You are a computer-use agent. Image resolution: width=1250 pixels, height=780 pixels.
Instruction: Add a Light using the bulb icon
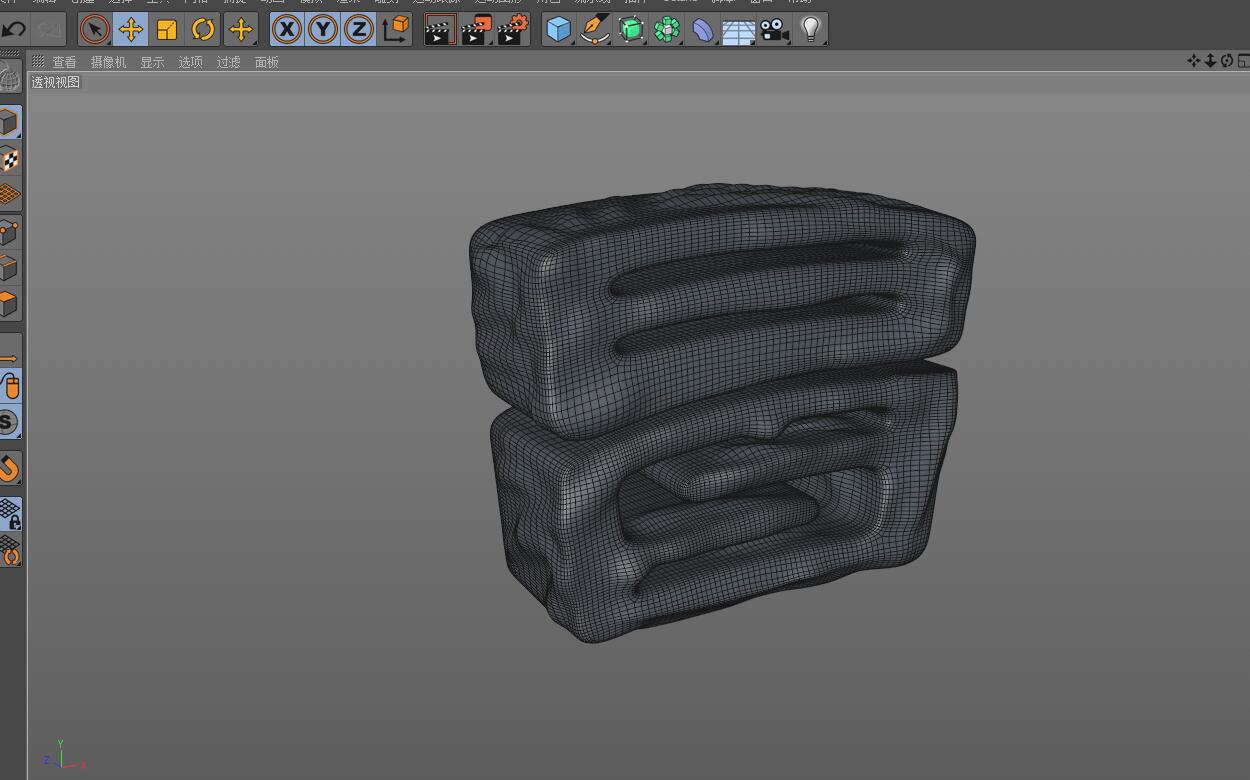click(811, 29)
